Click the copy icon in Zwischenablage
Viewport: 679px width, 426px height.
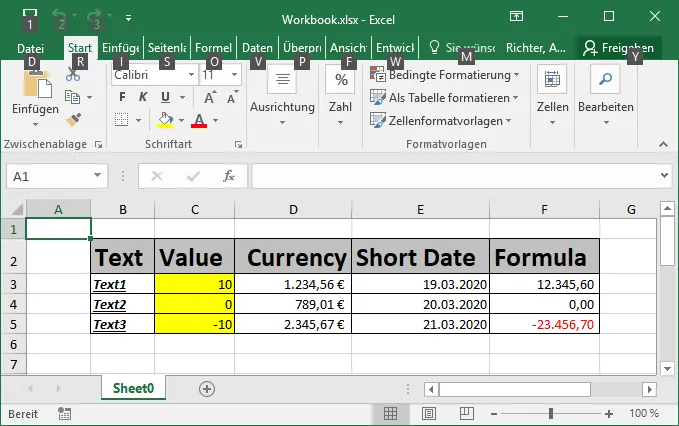click(72, 97)
